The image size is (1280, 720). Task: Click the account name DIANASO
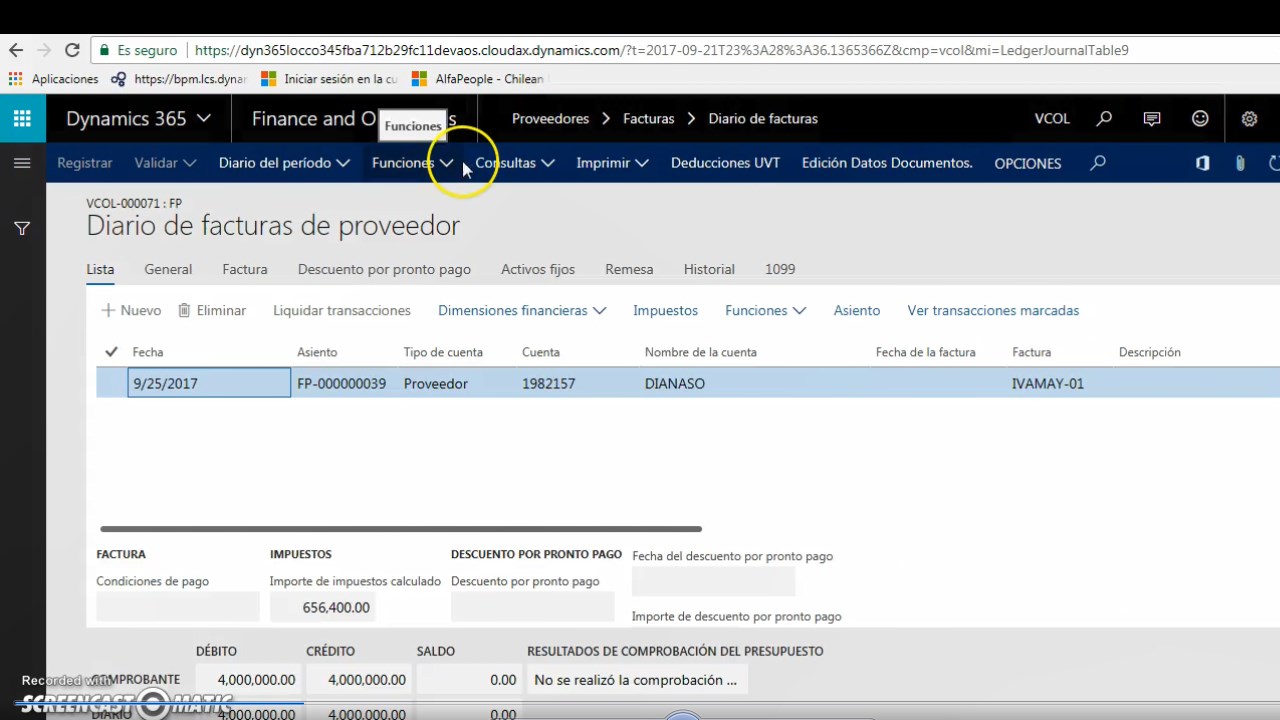tap(675, 383)
